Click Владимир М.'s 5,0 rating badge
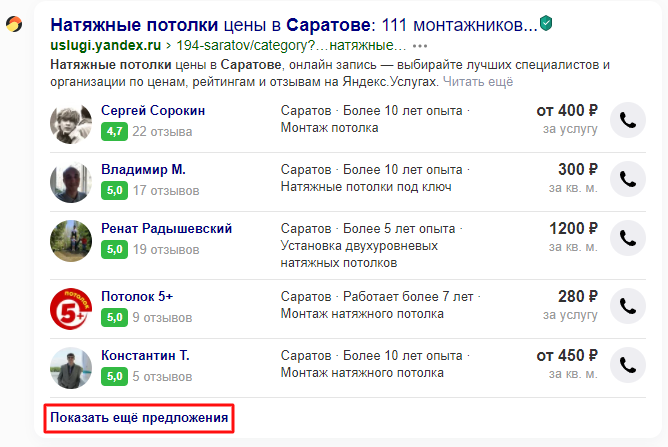The height and width of the screenshot is (447, 668). click(114, 190)
